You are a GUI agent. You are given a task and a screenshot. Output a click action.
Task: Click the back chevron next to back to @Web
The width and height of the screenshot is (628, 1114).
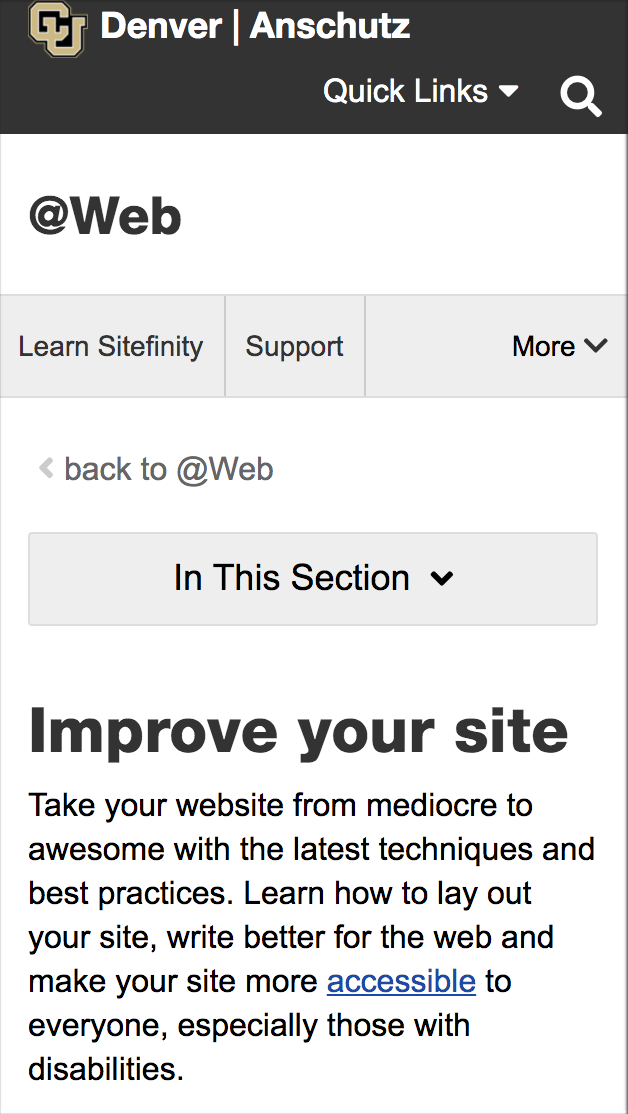(44, 468)
